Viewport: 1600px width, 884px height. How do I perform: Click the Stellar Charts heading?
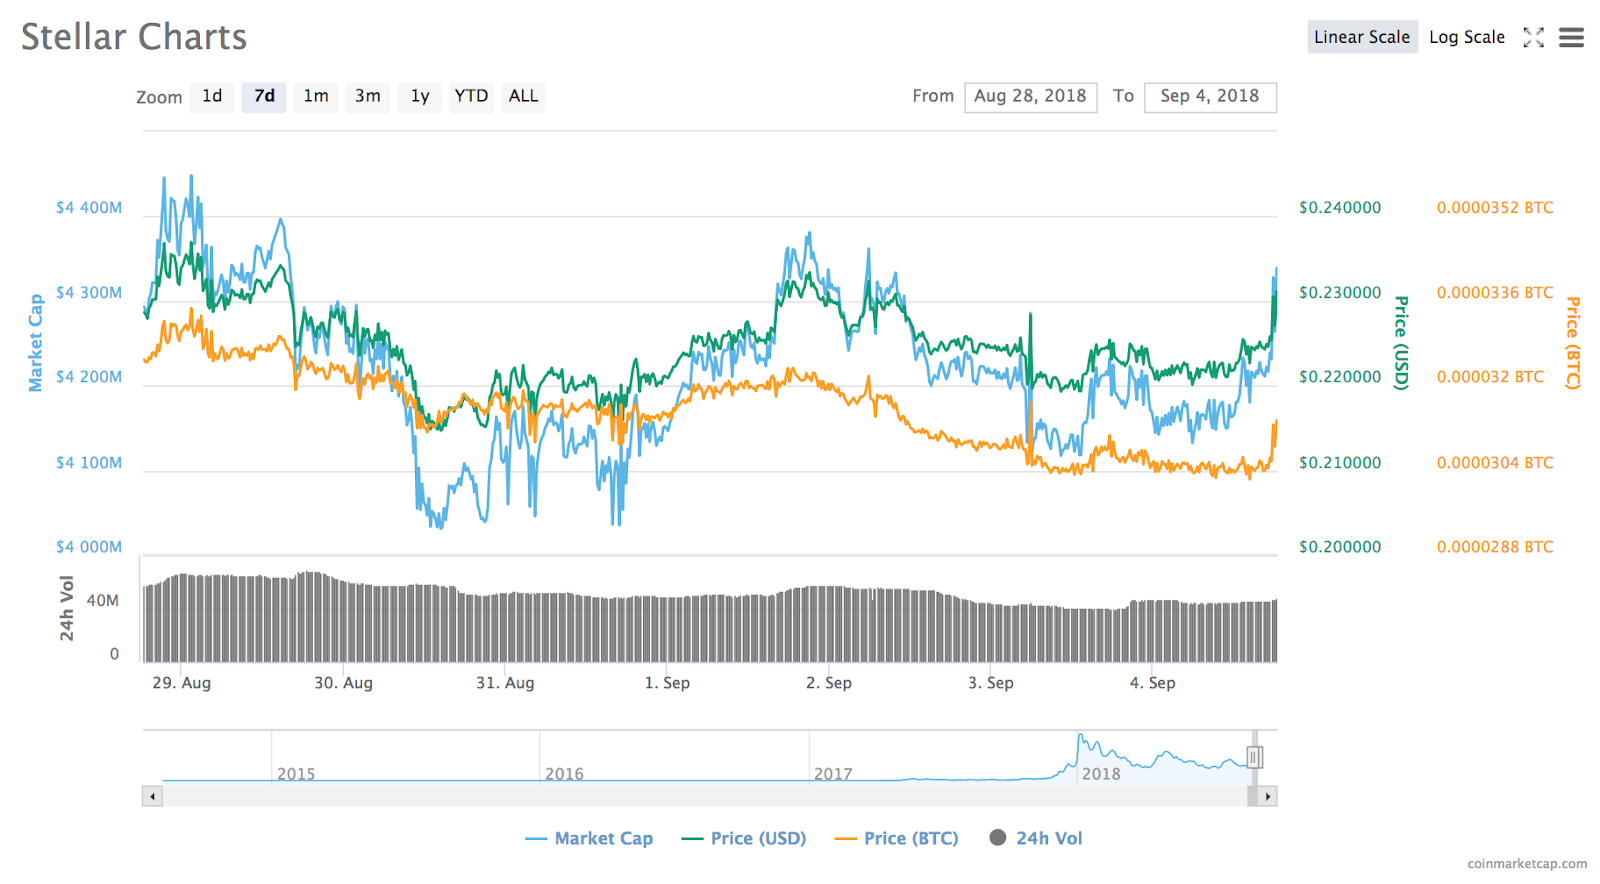(x=134, y=37)
